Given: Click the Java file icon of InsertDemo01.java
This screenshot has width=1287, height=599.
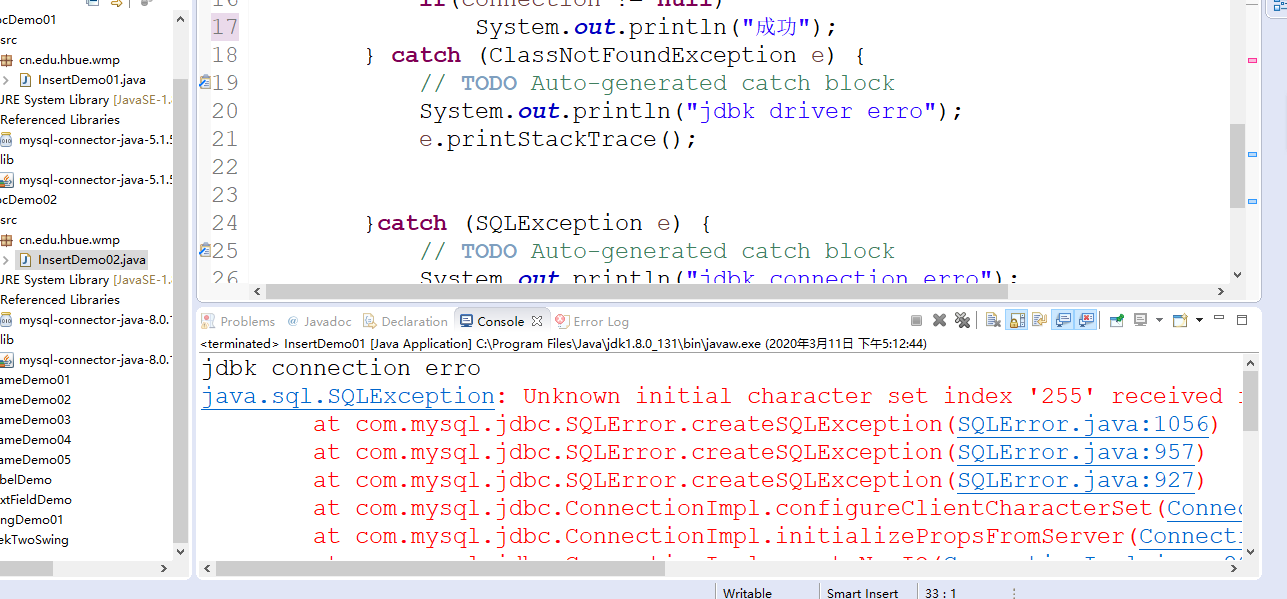Looking at the screenshot, I should pos(26,80).
